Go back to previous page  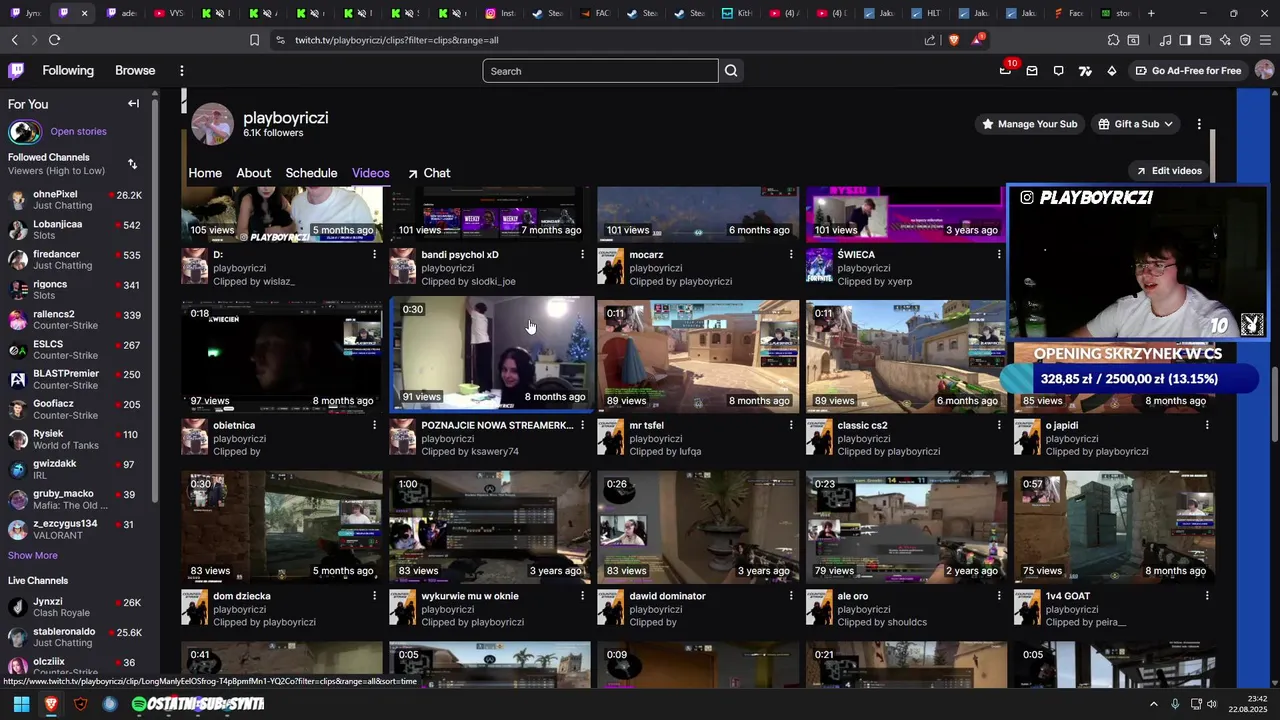coord(14,40)
